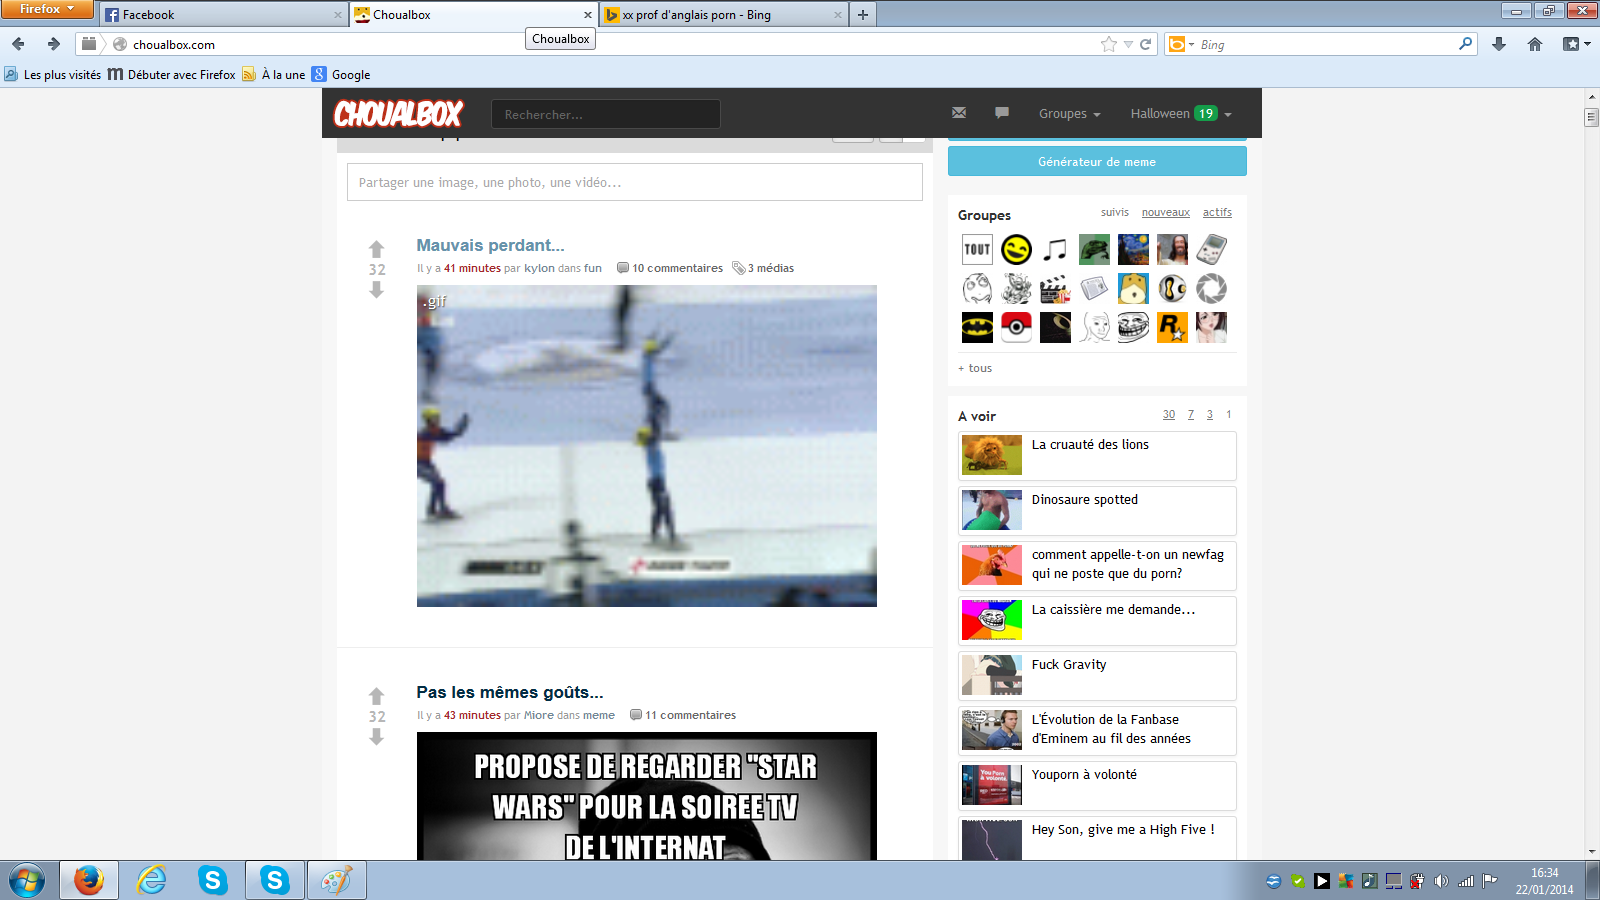Open the chat bubble notifications icon
This screenshot has height=900, width=1600.
click(x=1002, y=113)
